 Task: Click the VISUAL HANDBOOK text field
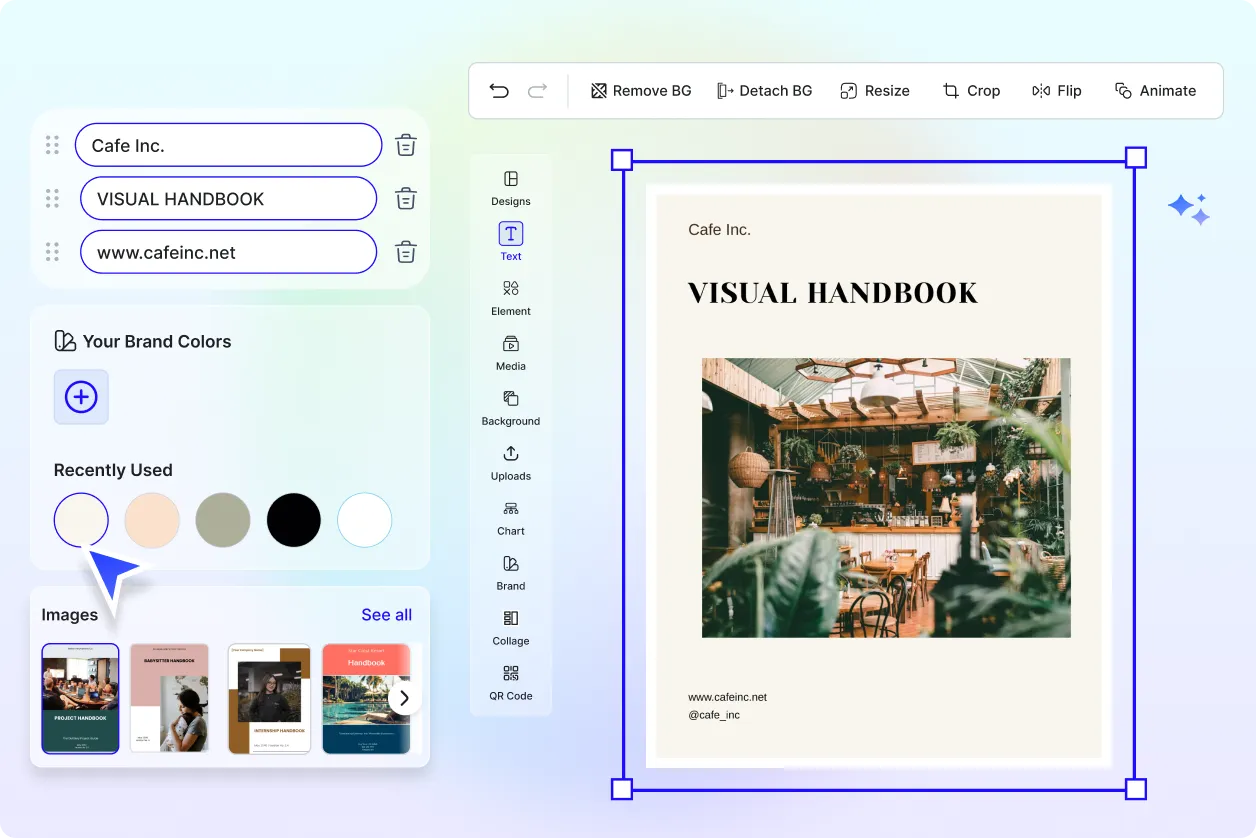point(228,199)
